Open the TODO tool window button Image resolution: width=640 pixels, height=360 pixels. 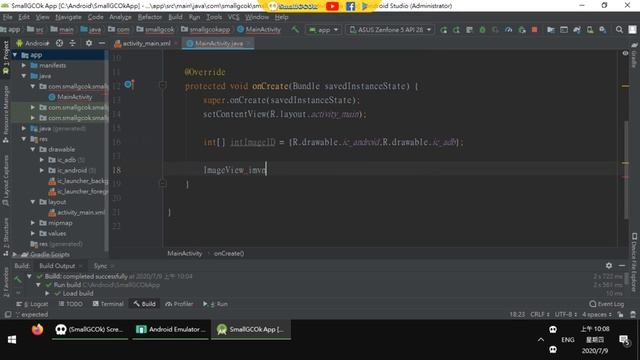[x=70, y=304]
